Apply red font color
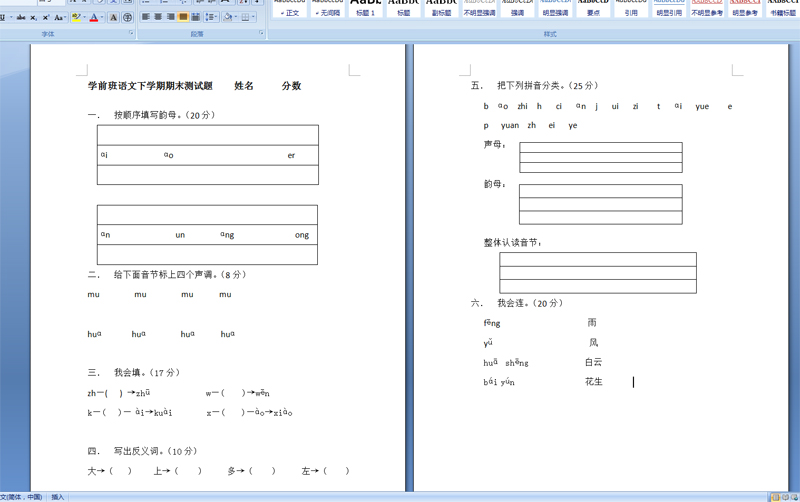The image size is (800, 502). click(x=94, y=17)
